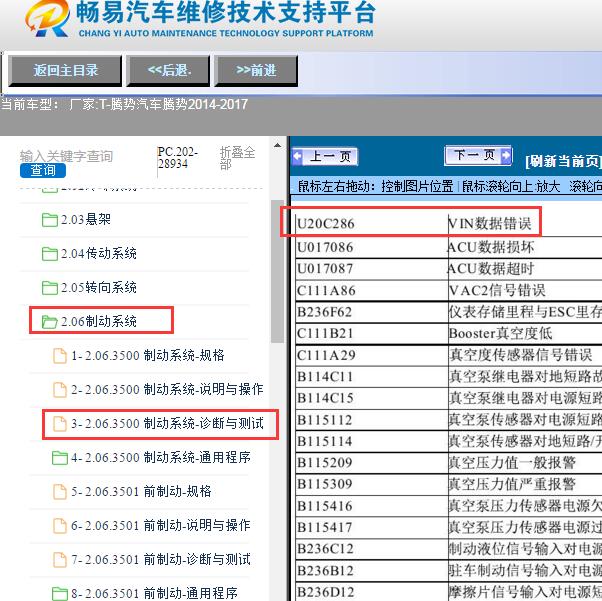Click folder icon beside 2.04传动系统
This screenshot has width=602, height=601.
click(50, 254)
